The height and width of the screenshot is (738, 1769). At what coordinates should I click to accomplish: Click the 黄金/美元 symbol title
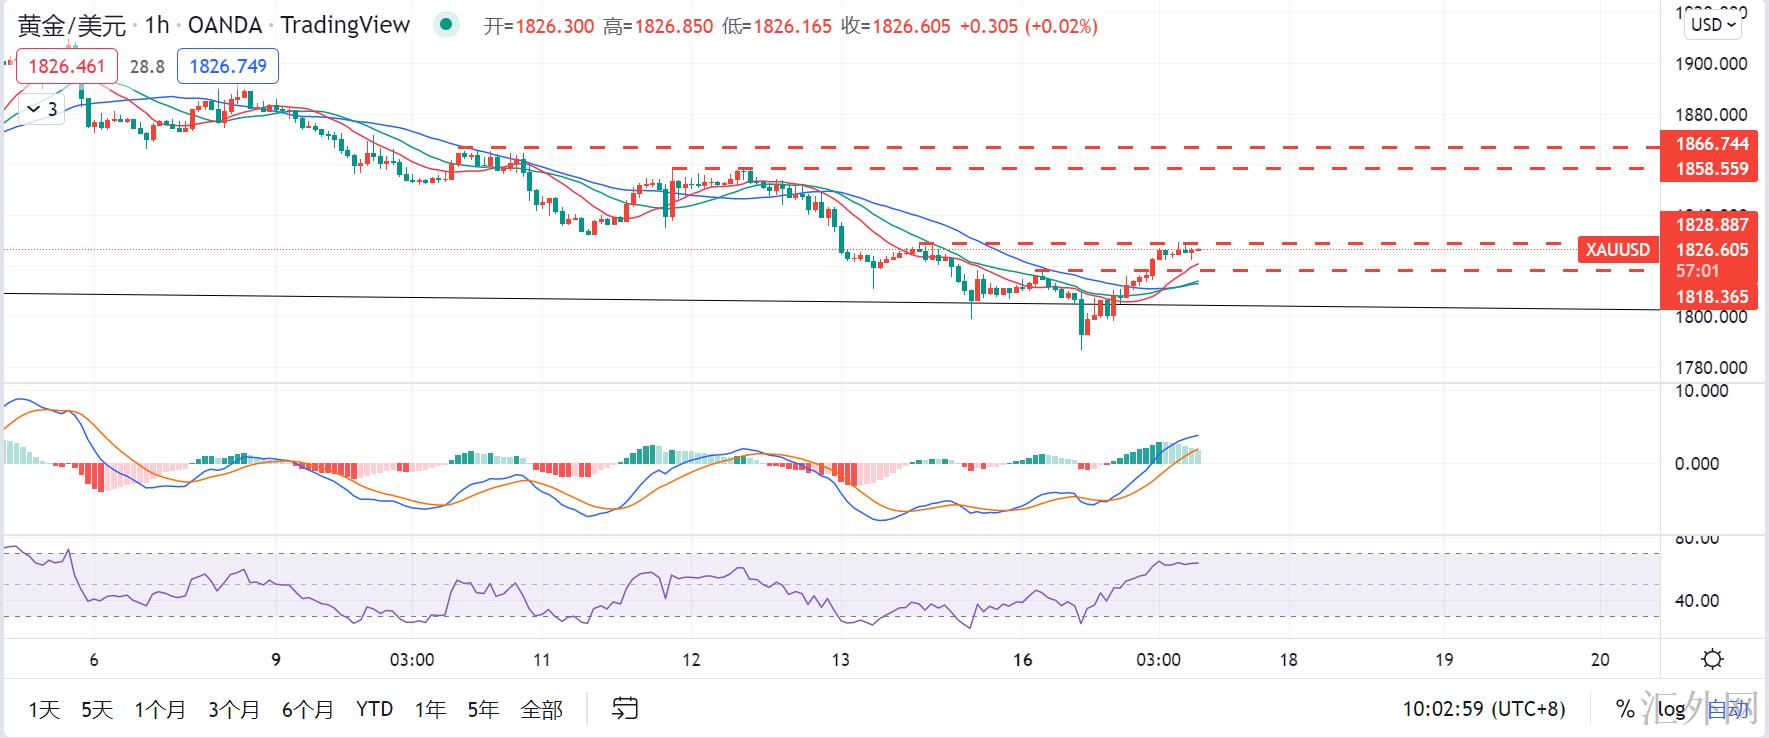[72, 25]
